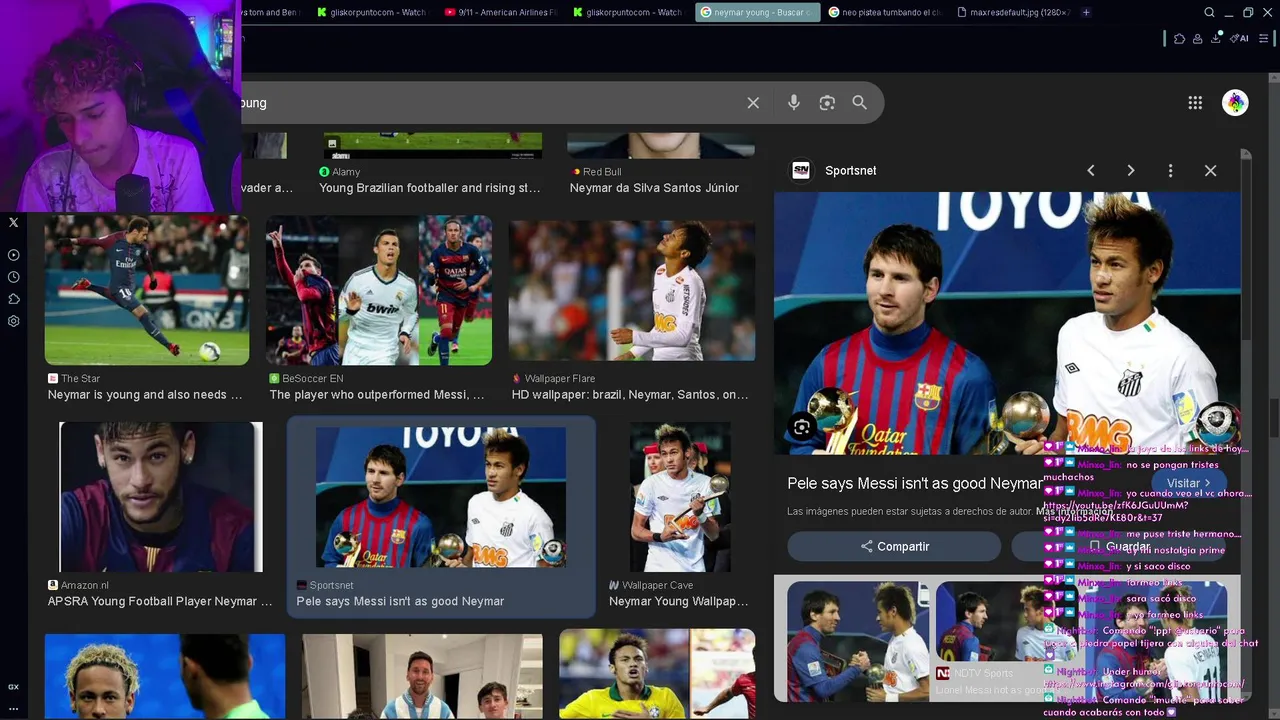
Task: Switch to neo pistea tumbando tab
Action: 884,12
